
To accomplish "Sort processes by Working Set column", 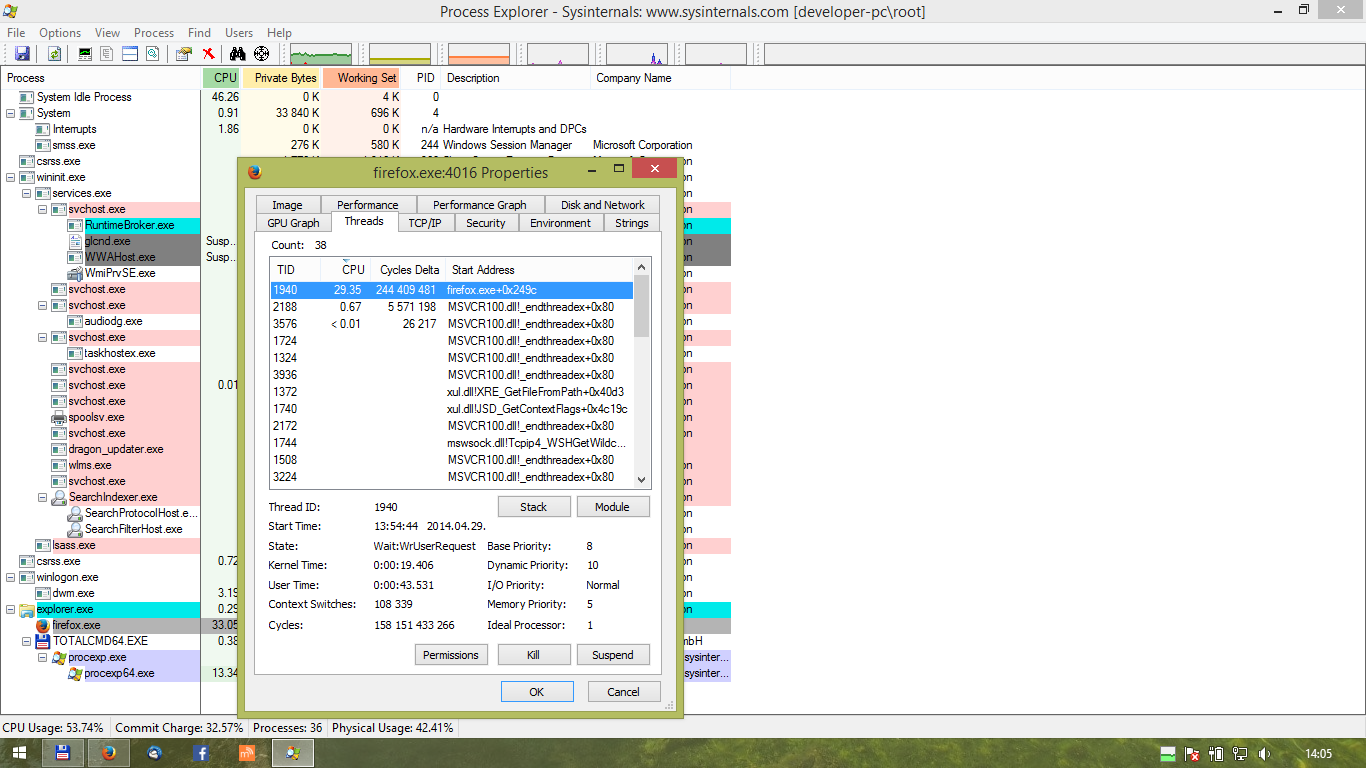I will click(363, 78).
